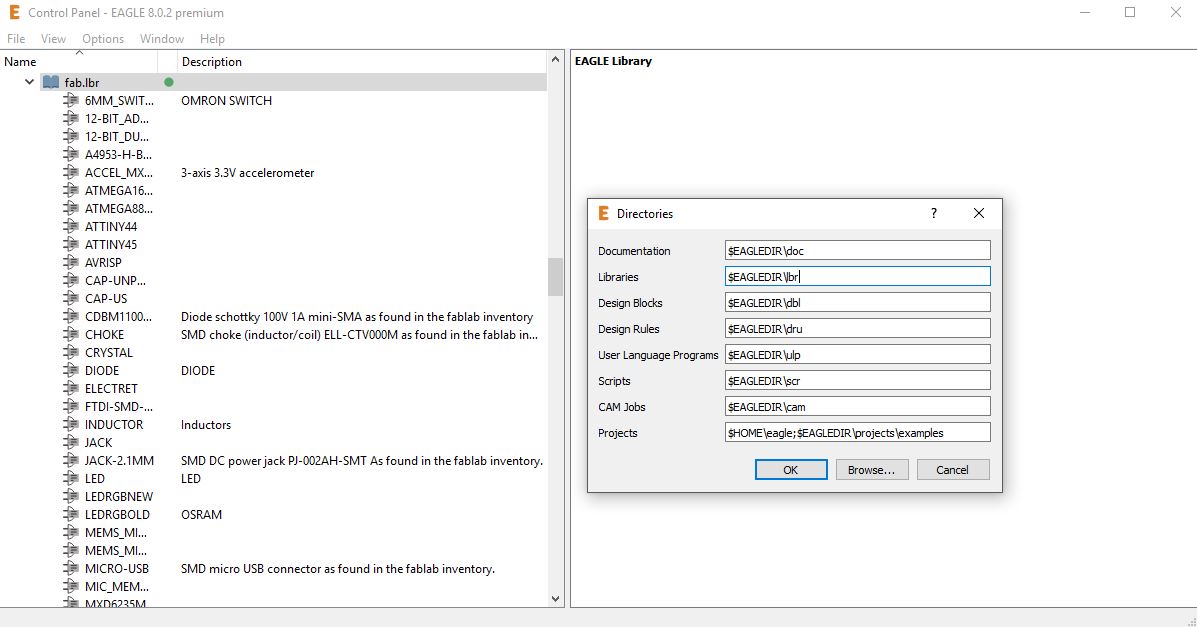This screenshot has width=1197, height=627.
Task: Click the ? help button in the Directories dialog
Action: tap(934, 213)
